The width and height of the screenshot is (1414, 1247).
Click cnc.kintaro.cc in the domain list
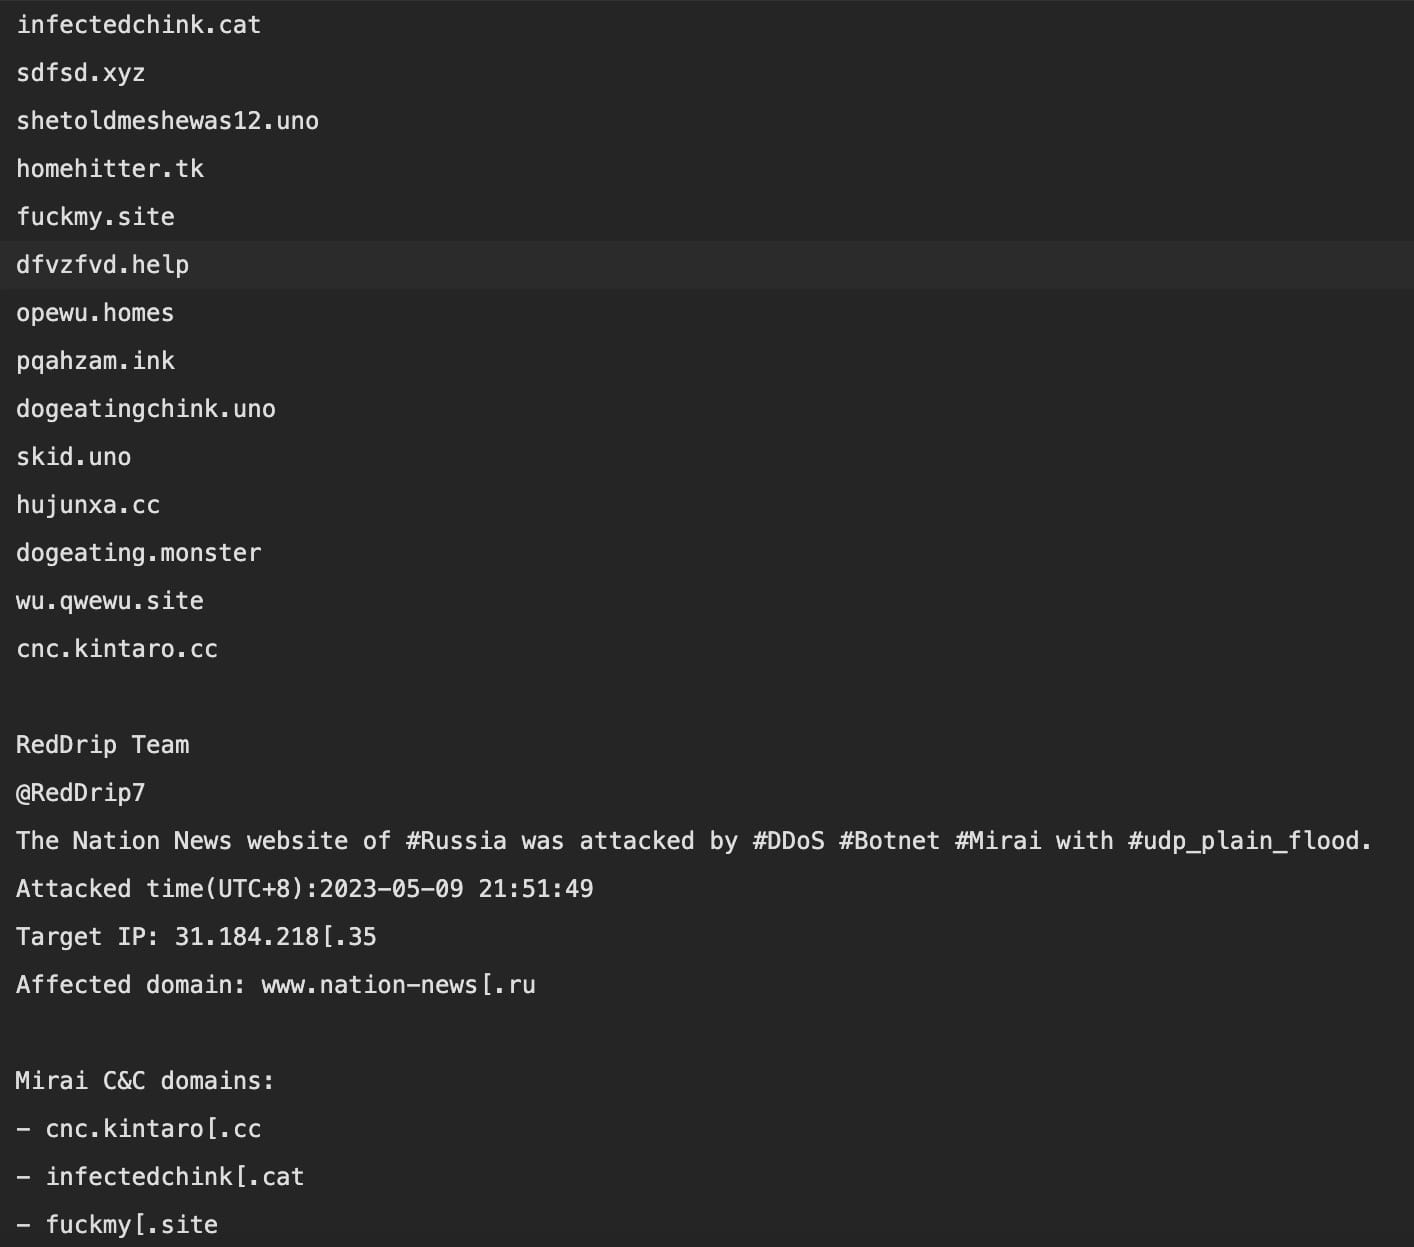[x=117, y=649]
